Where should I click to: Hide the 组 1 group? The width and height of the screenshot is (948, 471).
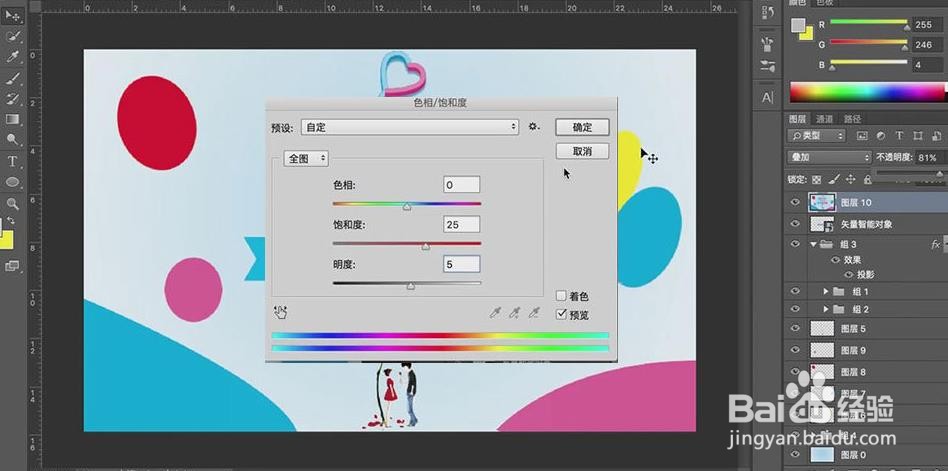click(x=795, y=291)
